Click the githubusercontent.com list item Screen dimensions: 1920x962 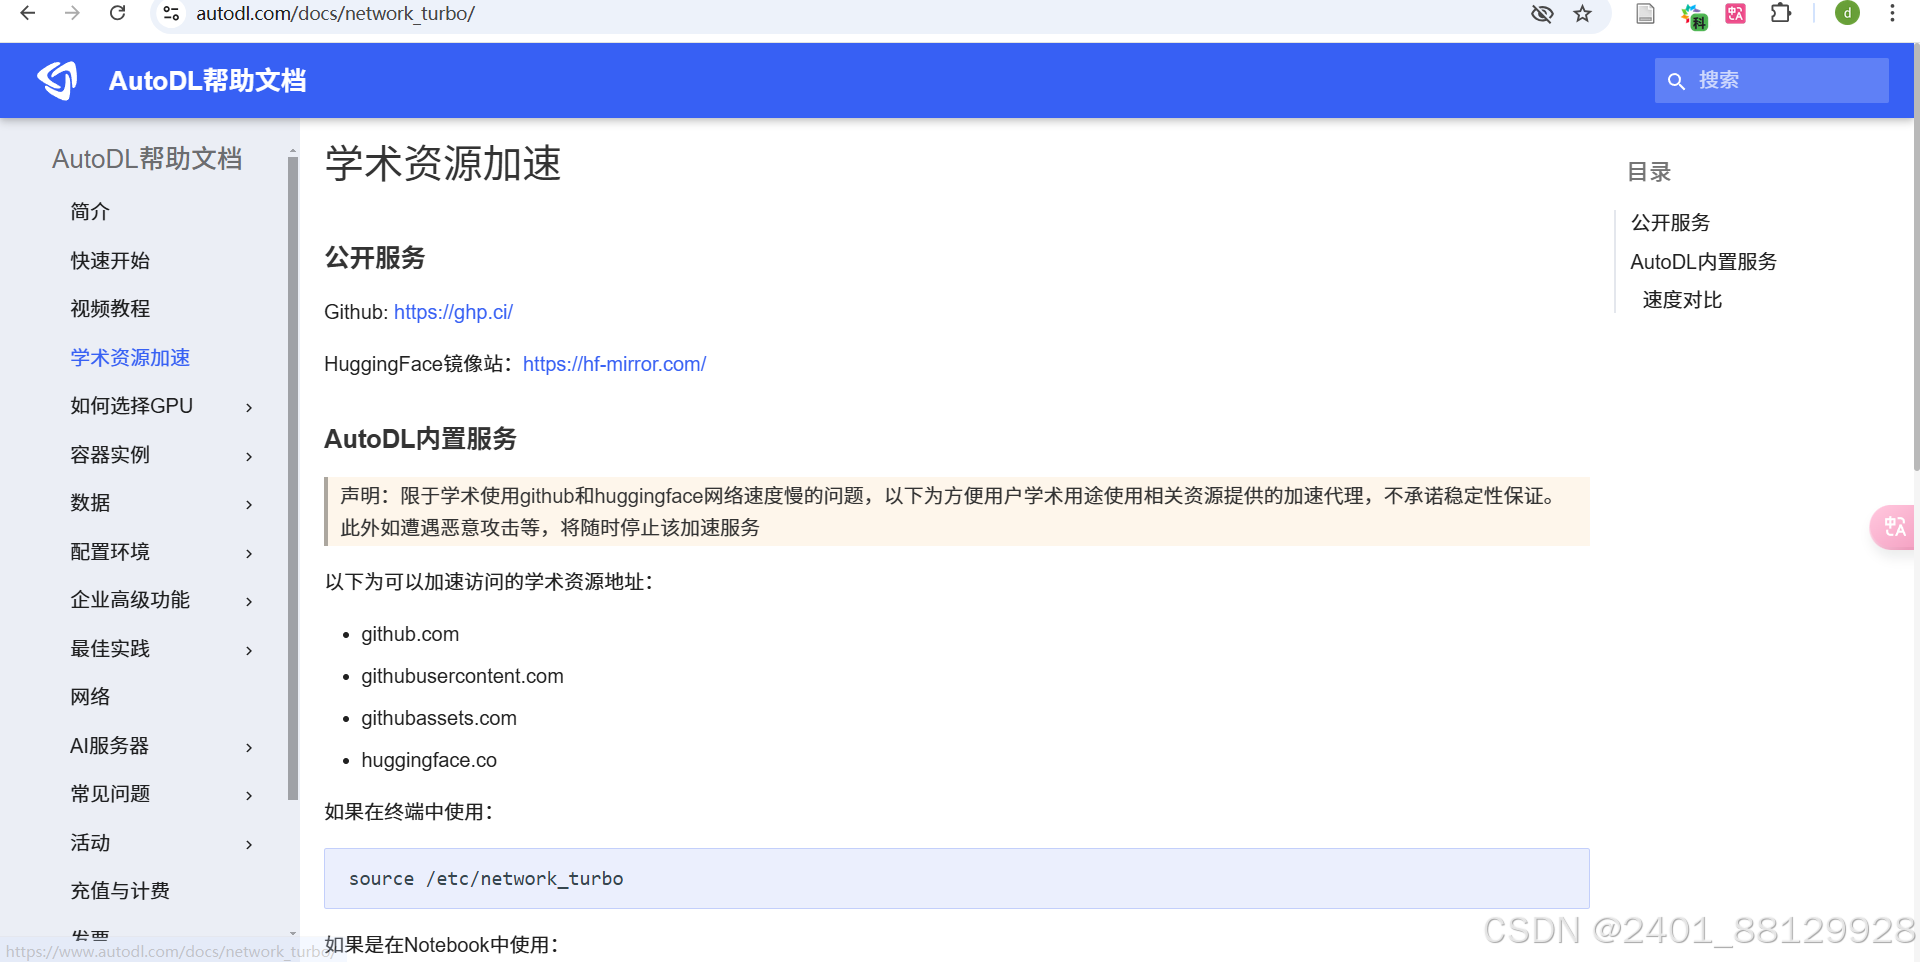point(462,676)
